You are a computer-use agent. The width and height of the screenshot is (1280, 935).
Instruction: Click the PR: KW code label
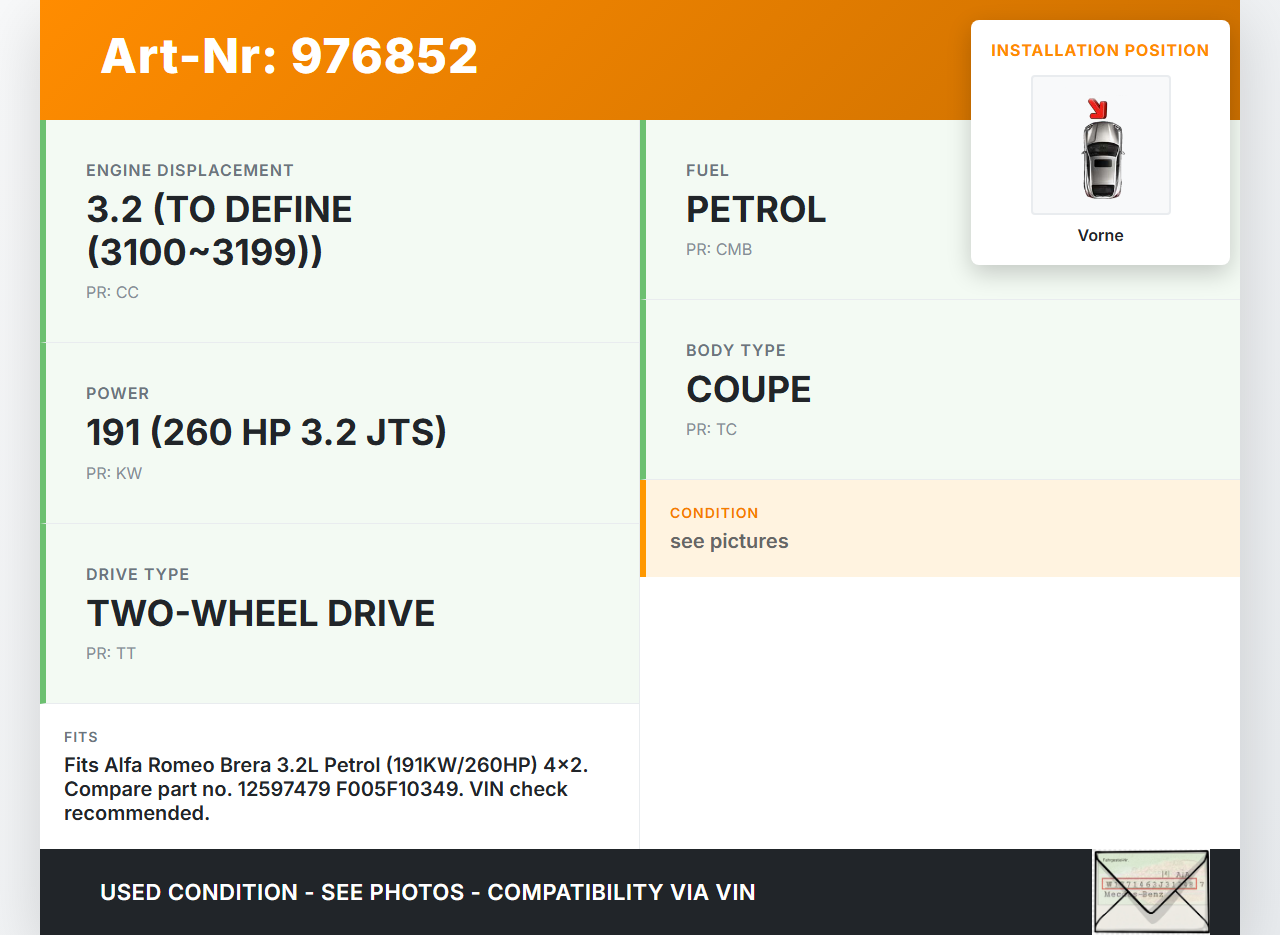point(114,473)
